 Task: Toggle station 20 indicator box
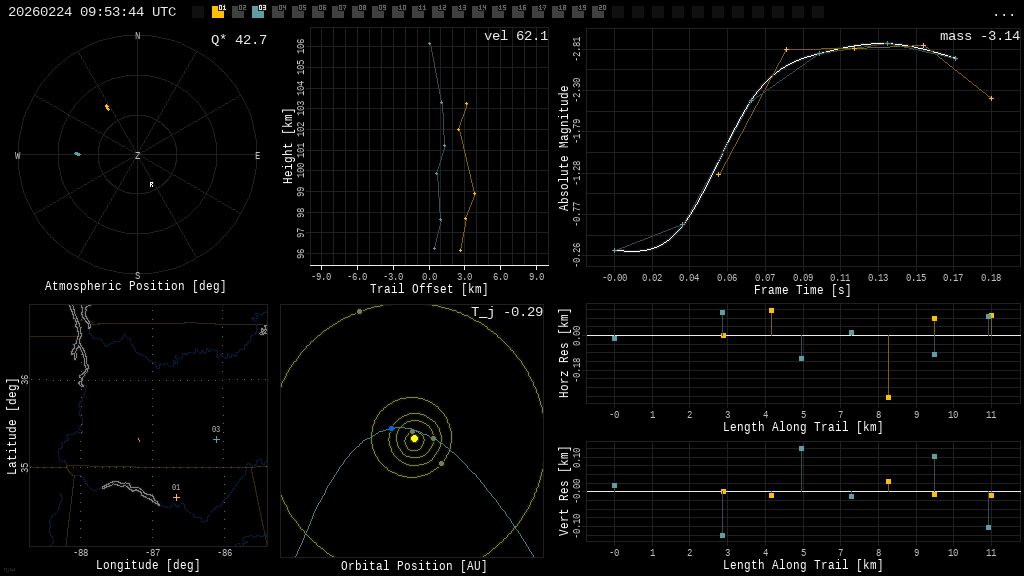598,12
